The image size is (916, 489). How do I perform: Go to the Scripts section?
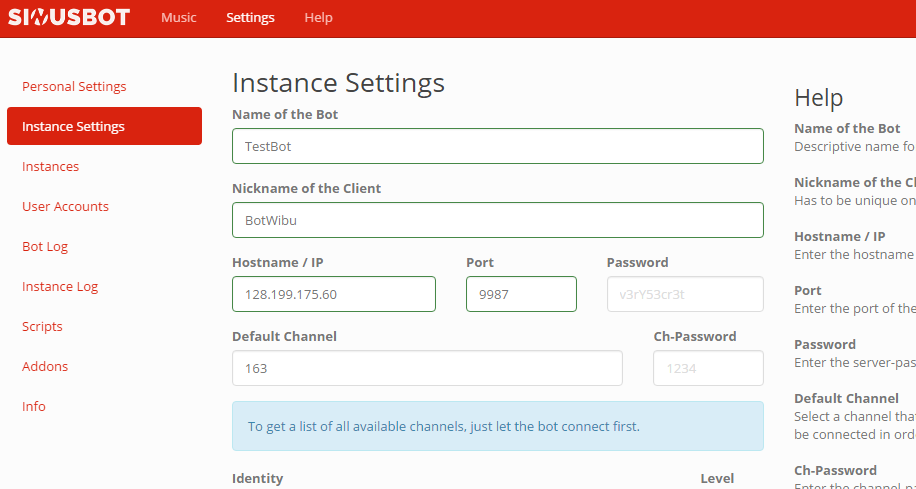click(x=42, y=327)
